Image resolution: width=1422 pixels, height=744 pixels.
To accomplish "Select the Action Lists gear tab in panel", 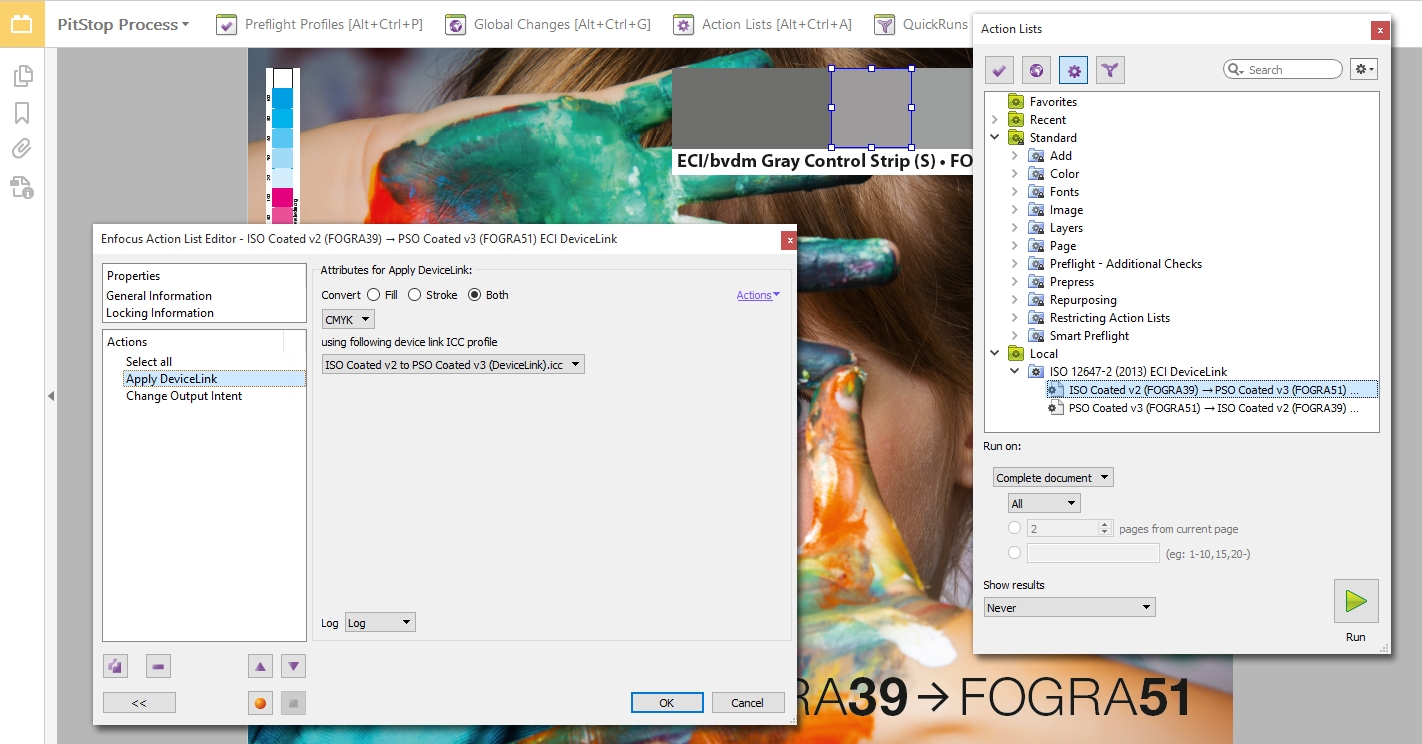I will click(1074, 70).
